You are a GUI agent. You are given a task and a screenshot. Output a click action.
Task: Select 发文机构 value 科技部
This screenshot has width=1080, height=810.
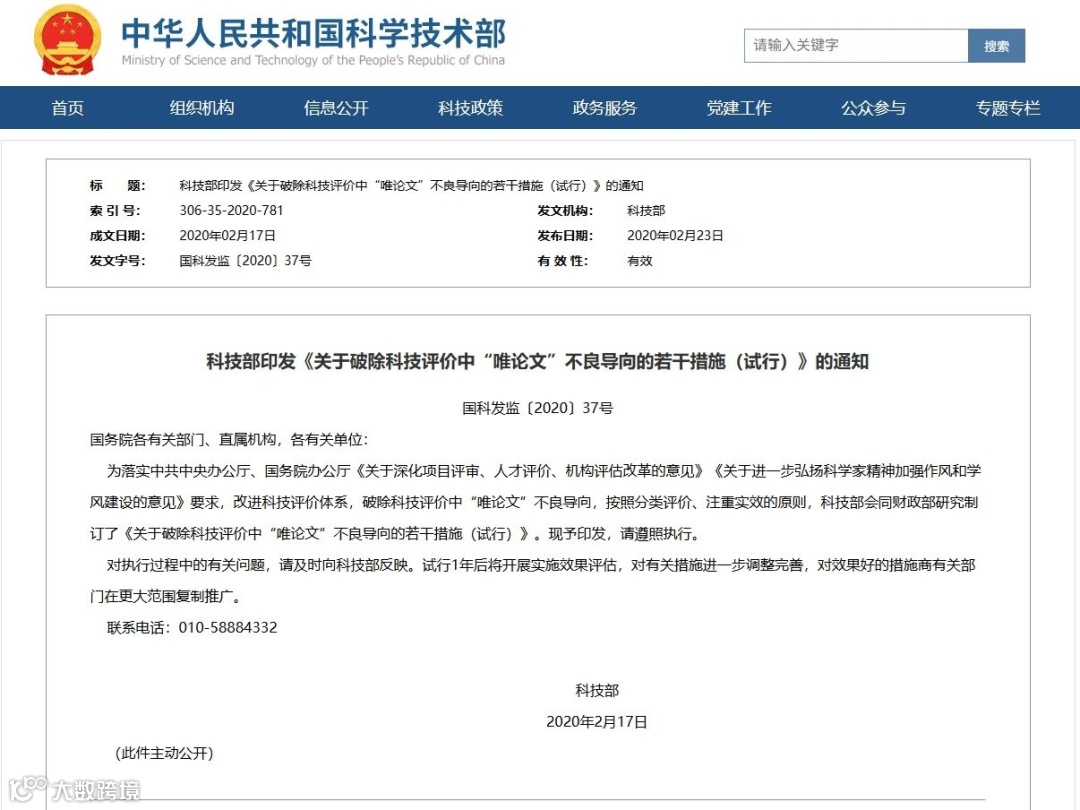(646, 211)
